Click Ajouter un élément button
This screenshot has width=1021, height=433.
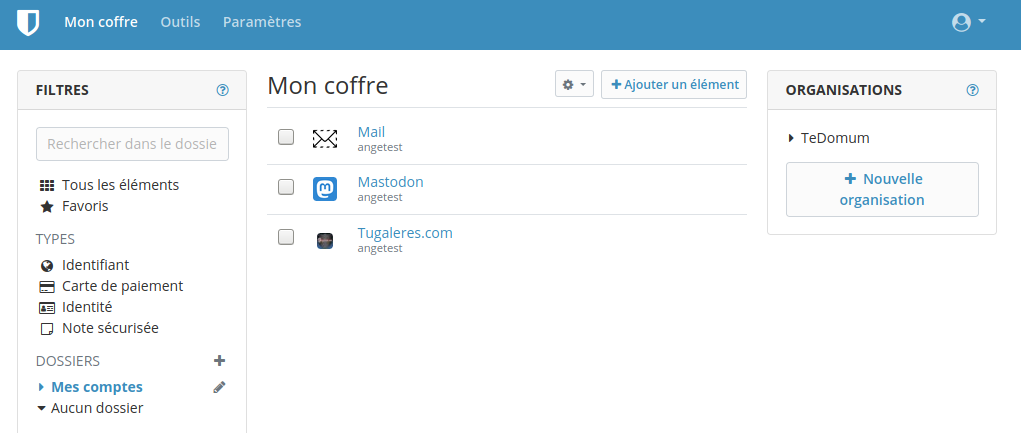pos(674,85)
